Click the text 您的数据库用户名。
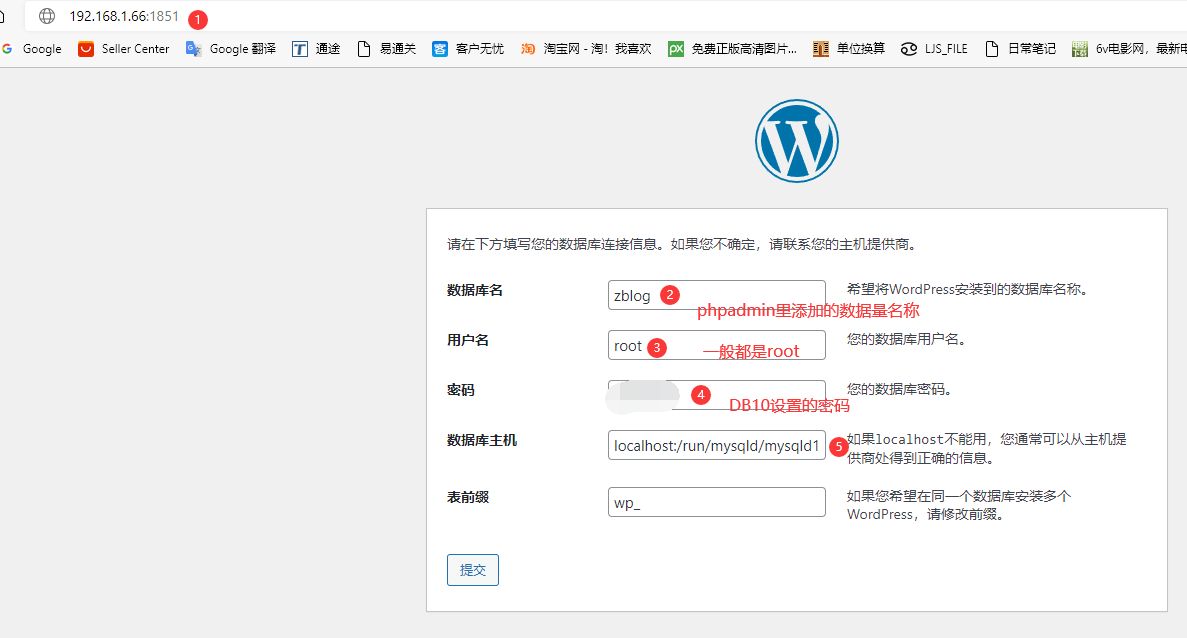Screen dimensions: 1187x638 tap(908, 339)
